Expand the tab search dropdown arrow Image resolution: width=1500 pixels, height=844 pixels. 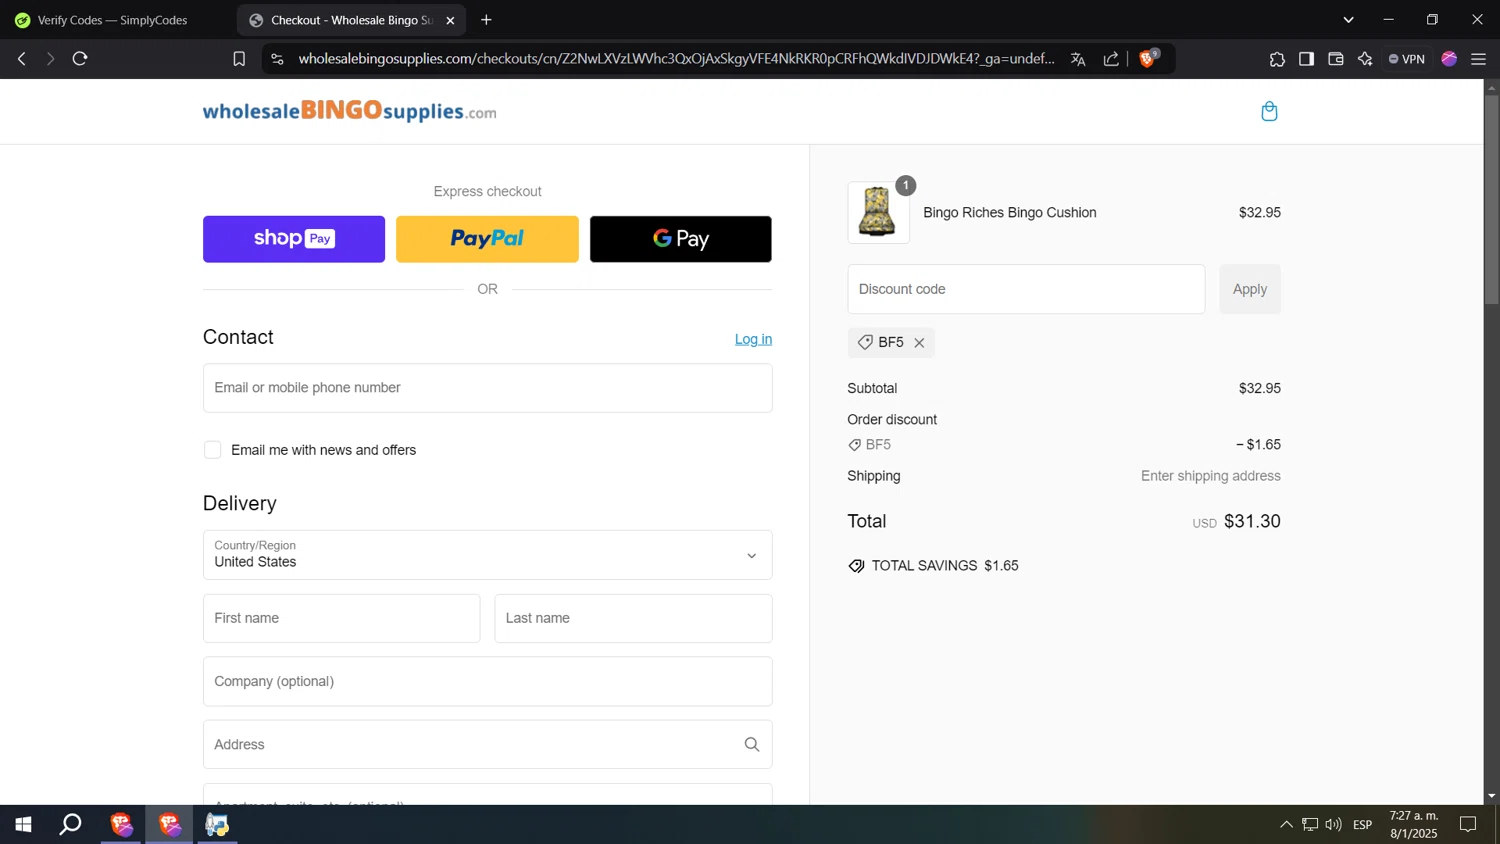1348,20
